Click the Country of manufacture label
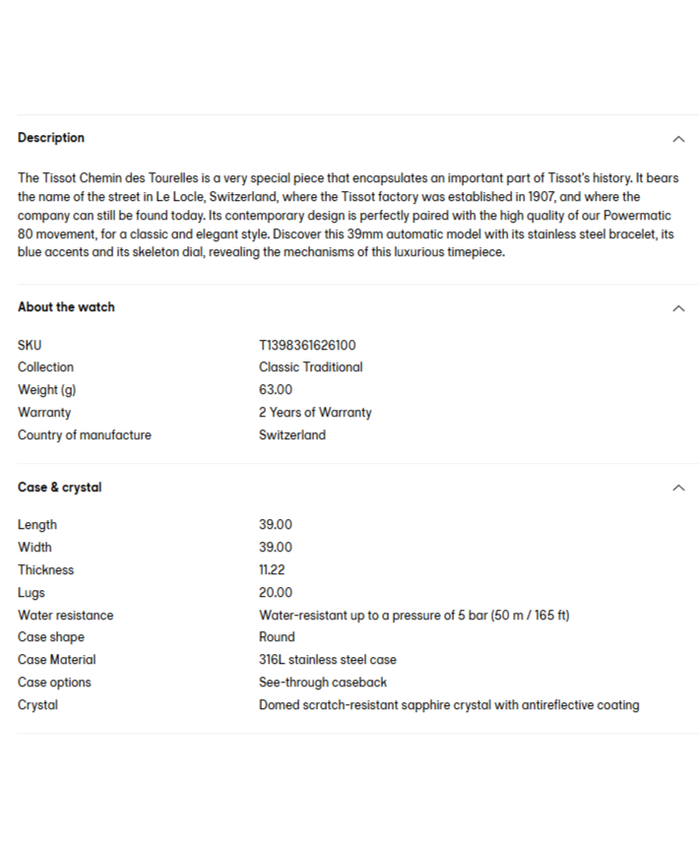Viewport: 700px width, 850px height. (85, 435)
